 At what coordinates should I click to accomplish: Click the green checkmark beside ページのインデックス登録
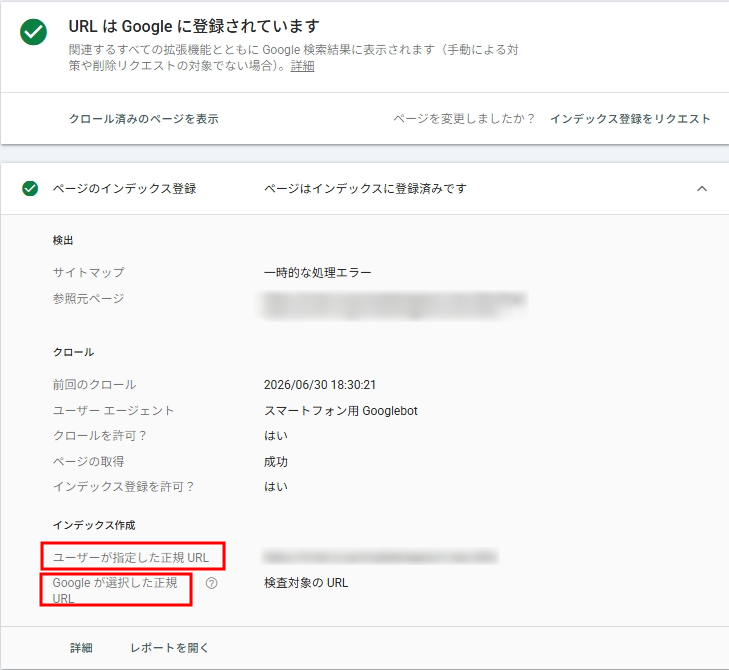click(x=30, y=188)
